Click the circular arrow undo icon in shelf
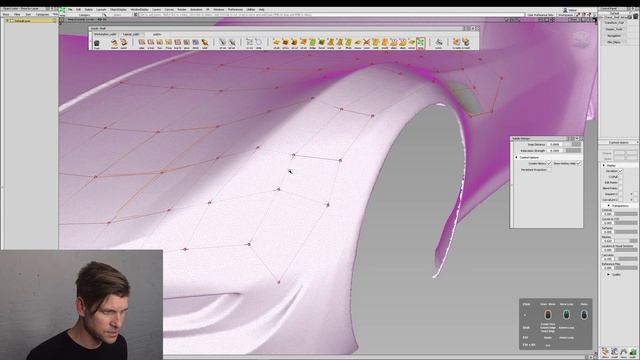 [258, 42]
